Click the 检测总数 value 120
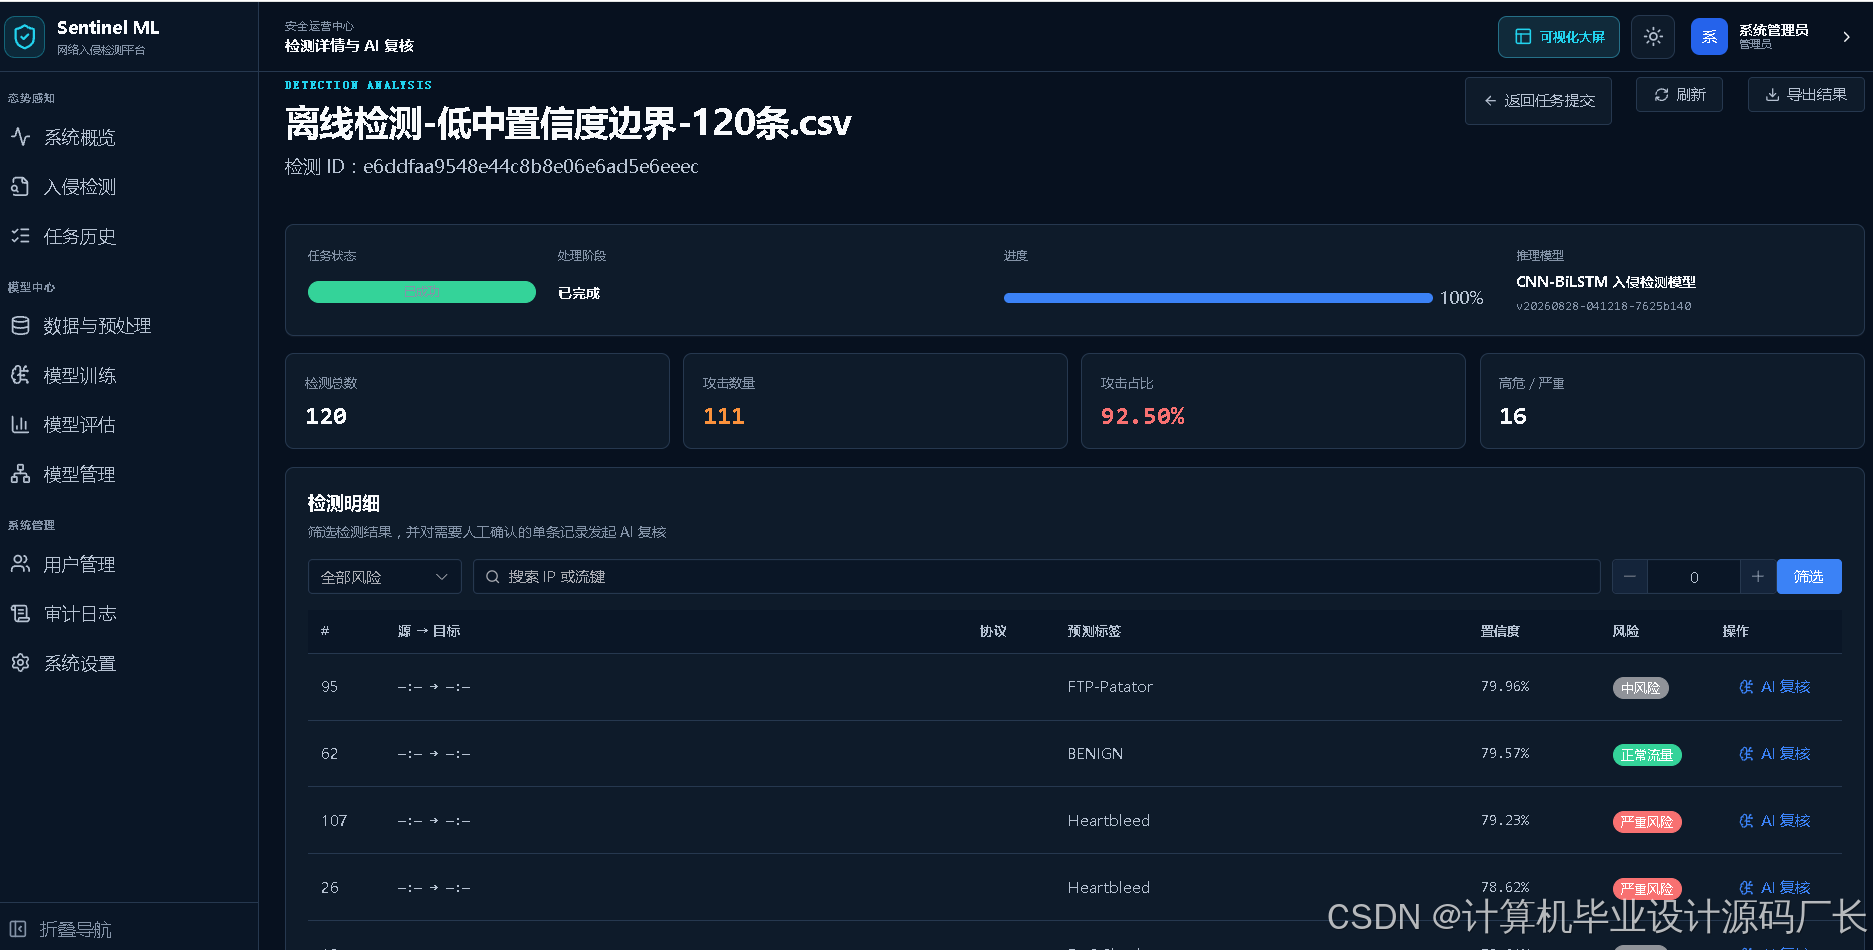 pyautogui.click(x=326, y=416)
